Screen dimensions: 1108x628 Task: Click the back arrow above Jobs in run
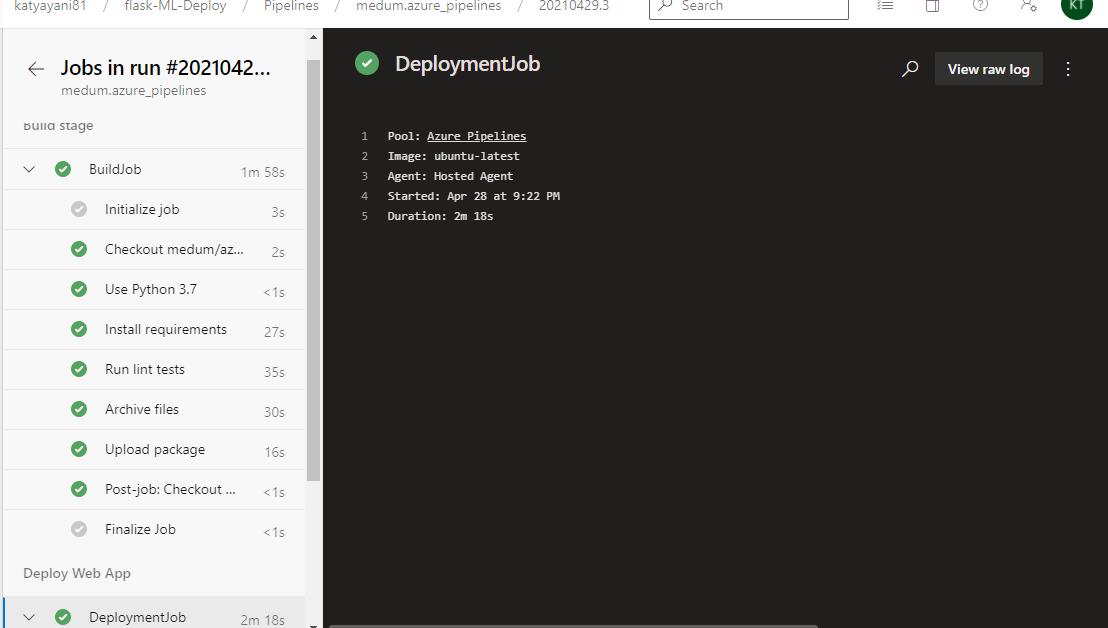(x=36, y=69)
